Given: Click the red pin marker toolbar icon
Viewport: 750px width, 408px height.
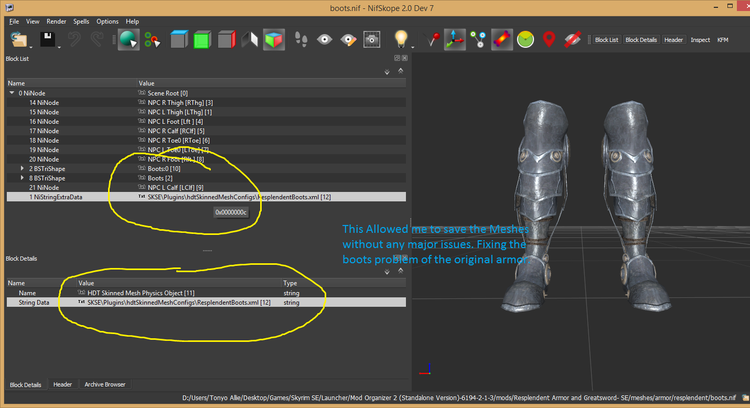Looking at the screenshot, I should pyautogui.click(x=433, y=39).
